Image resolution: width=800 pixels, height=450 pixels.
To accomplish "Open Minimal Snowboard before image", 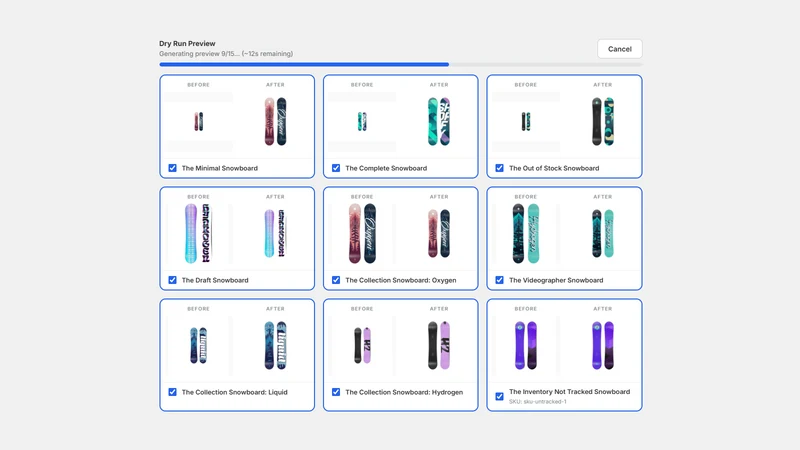I will coord(198,122).
